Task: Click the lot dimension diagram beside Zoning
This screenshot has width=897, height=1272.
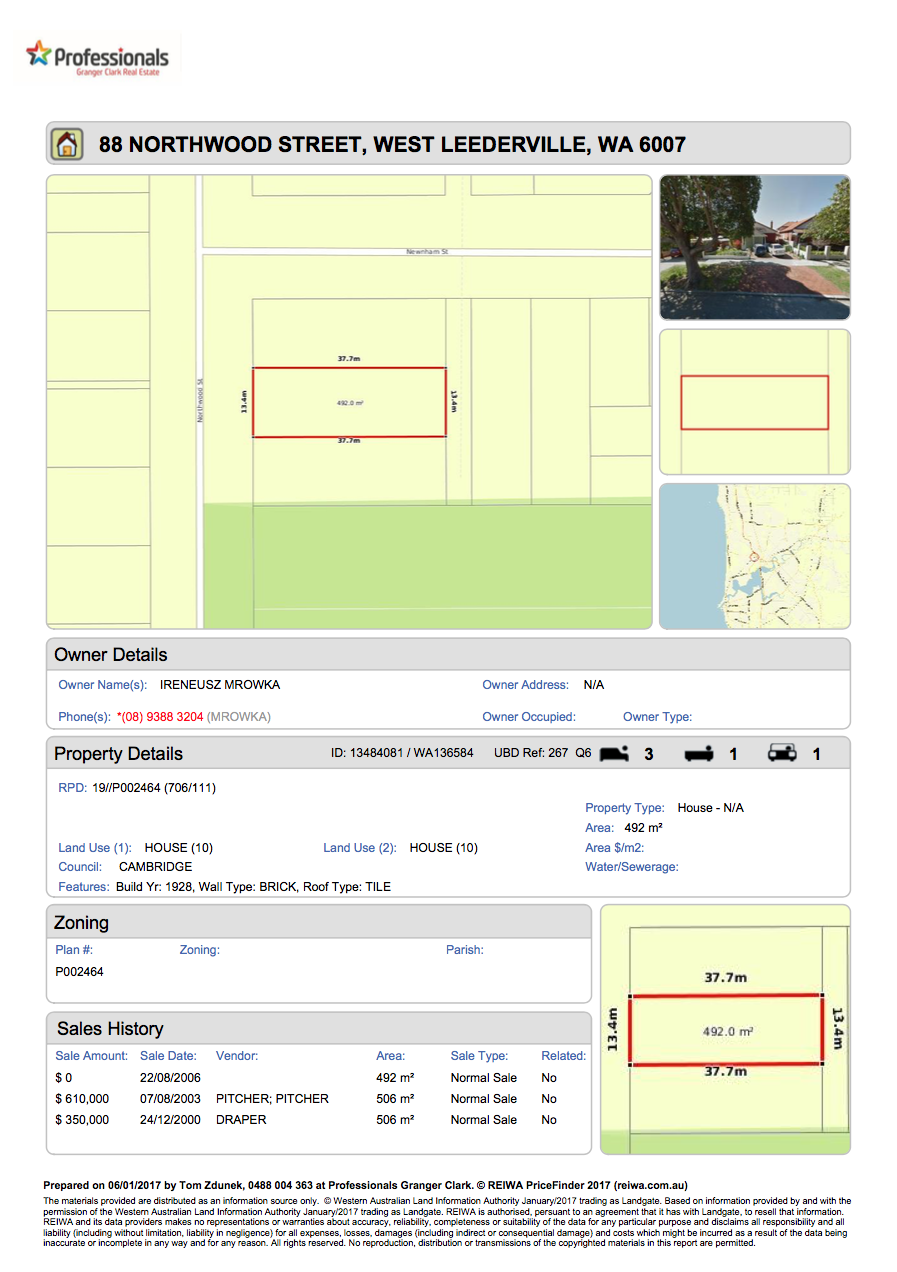Action: [725, 1030]
